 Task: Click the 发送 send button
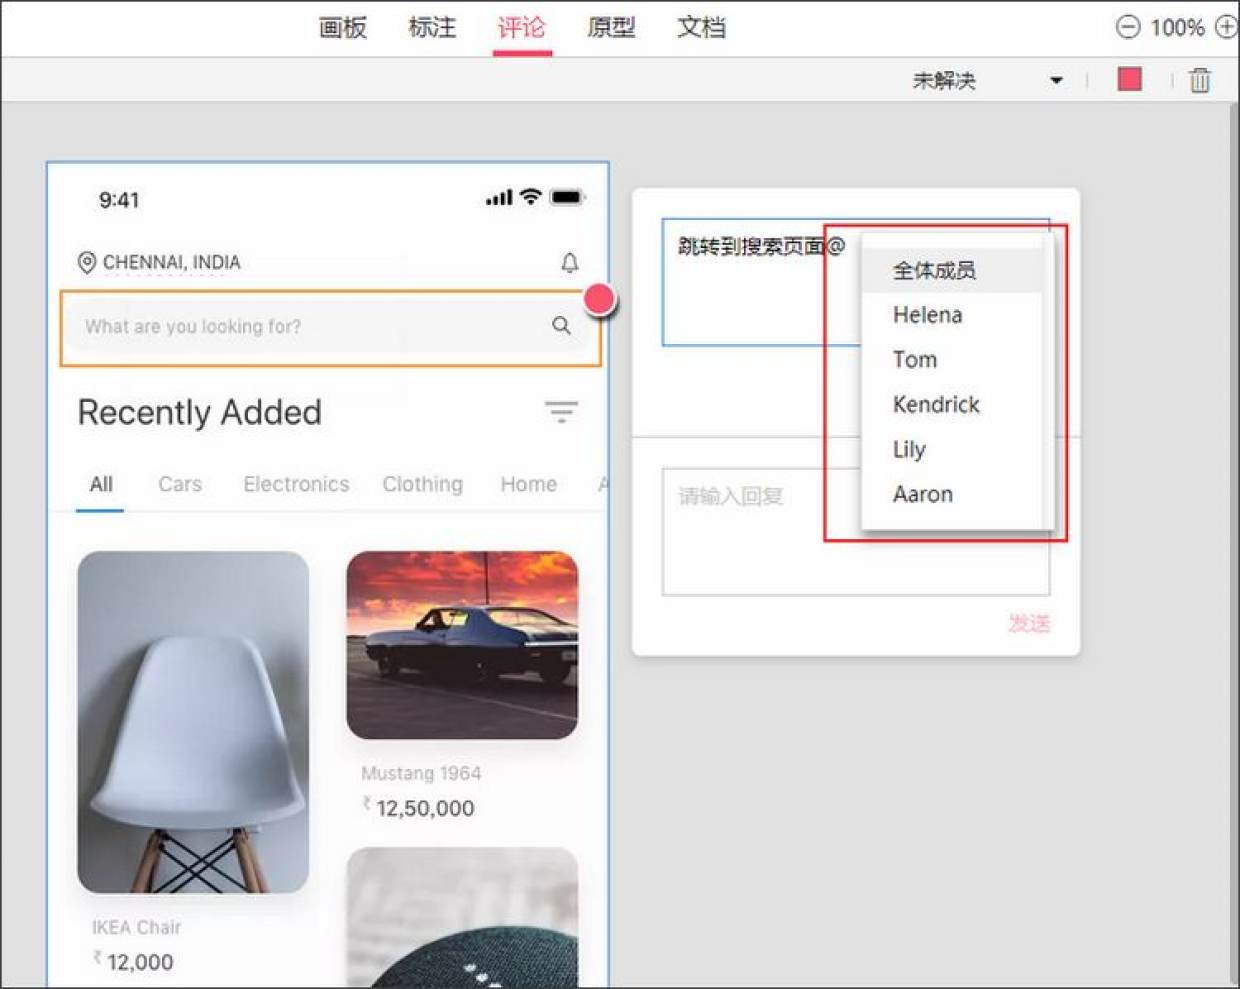(1029, 623)
